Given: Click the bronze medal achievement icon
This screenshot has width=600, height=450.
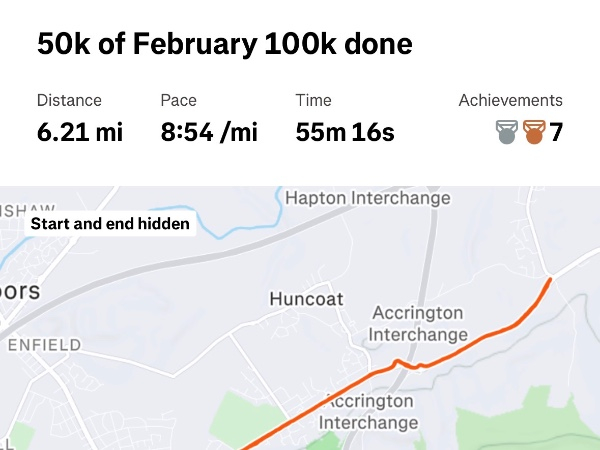Looking at the screenshot, I should 533,131.
